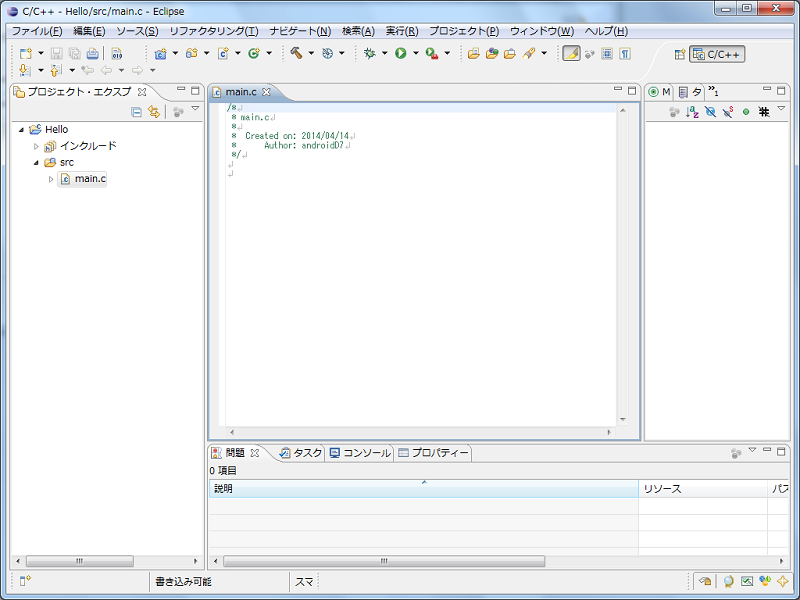Select the C/C++ perspective button

point(717,54)
